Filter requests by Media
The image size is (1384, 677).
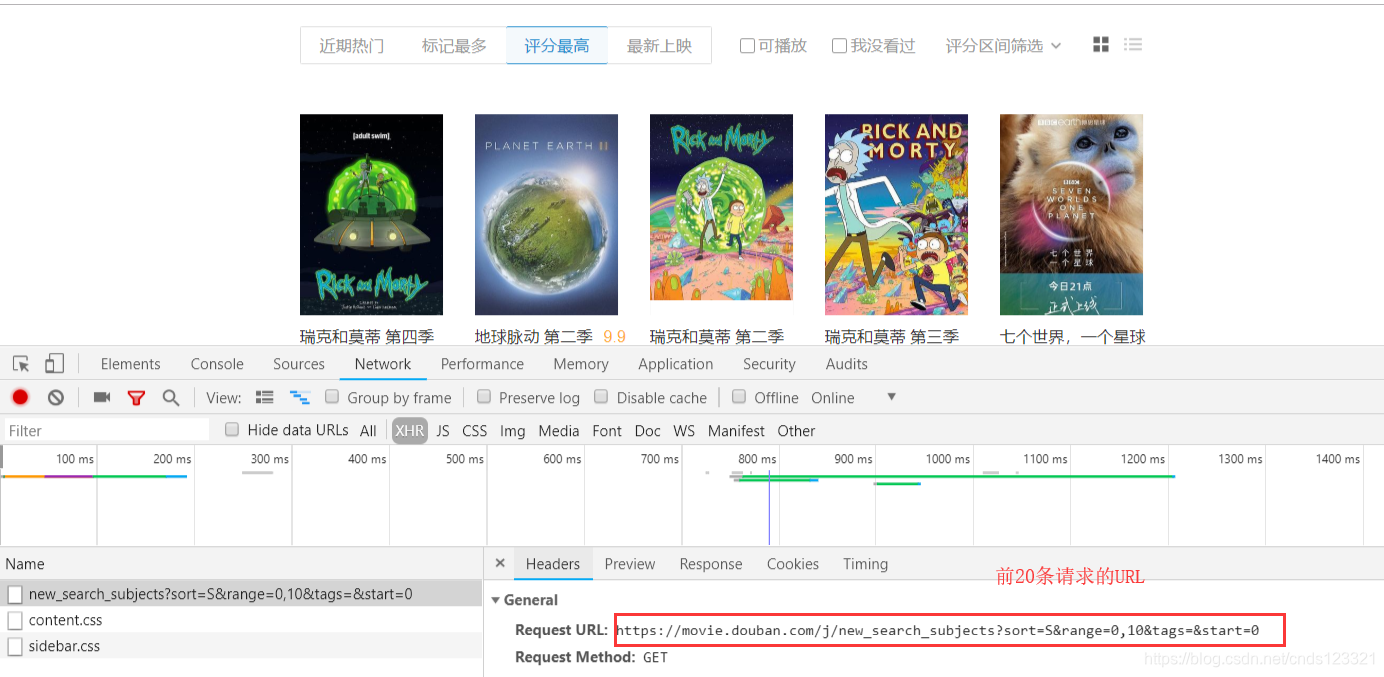pos(559,431)
